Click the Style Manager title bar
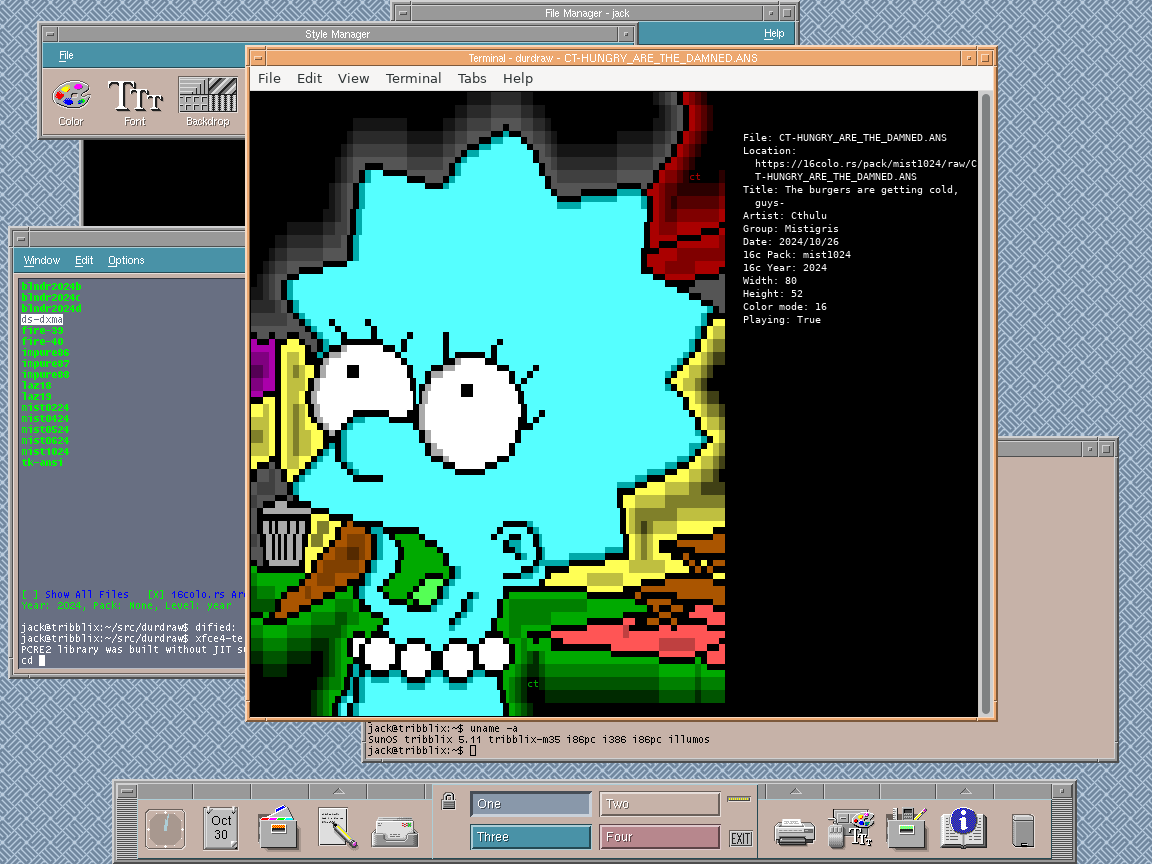The width and height of the screenshot is (1152, 864). coord(337,34)
